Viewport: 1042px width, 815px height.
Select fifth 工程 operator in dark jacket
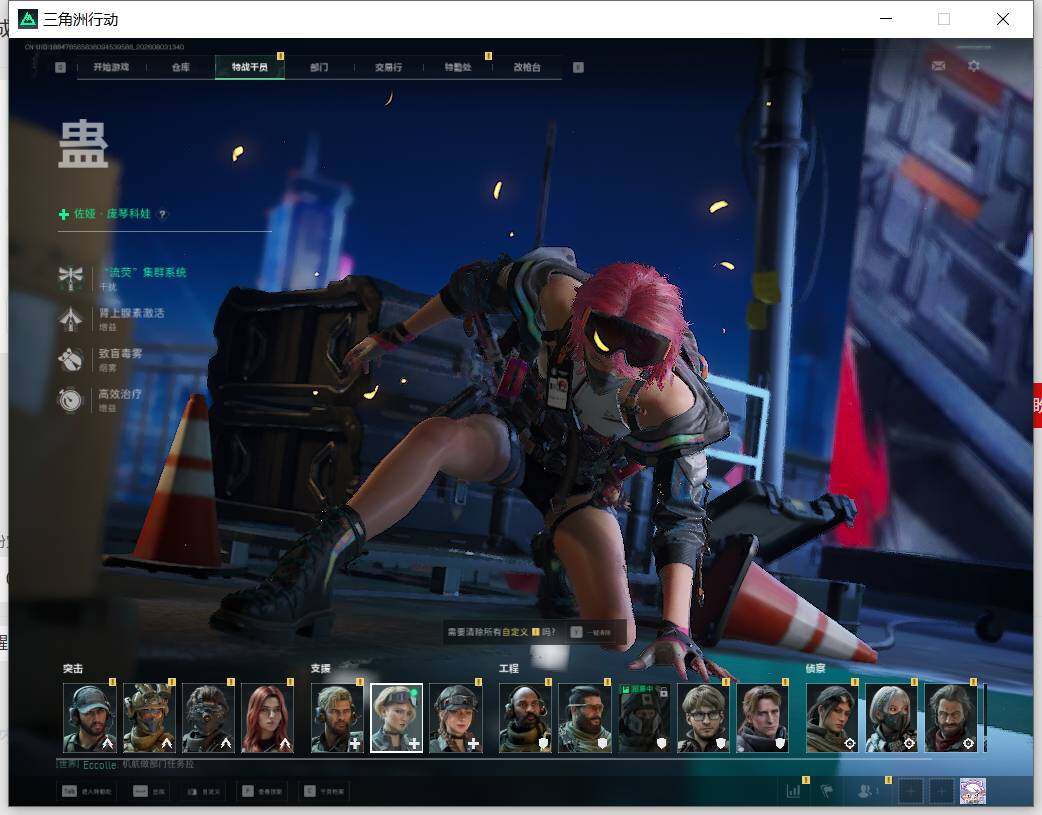pyautogui.click(x=762, y=718)
